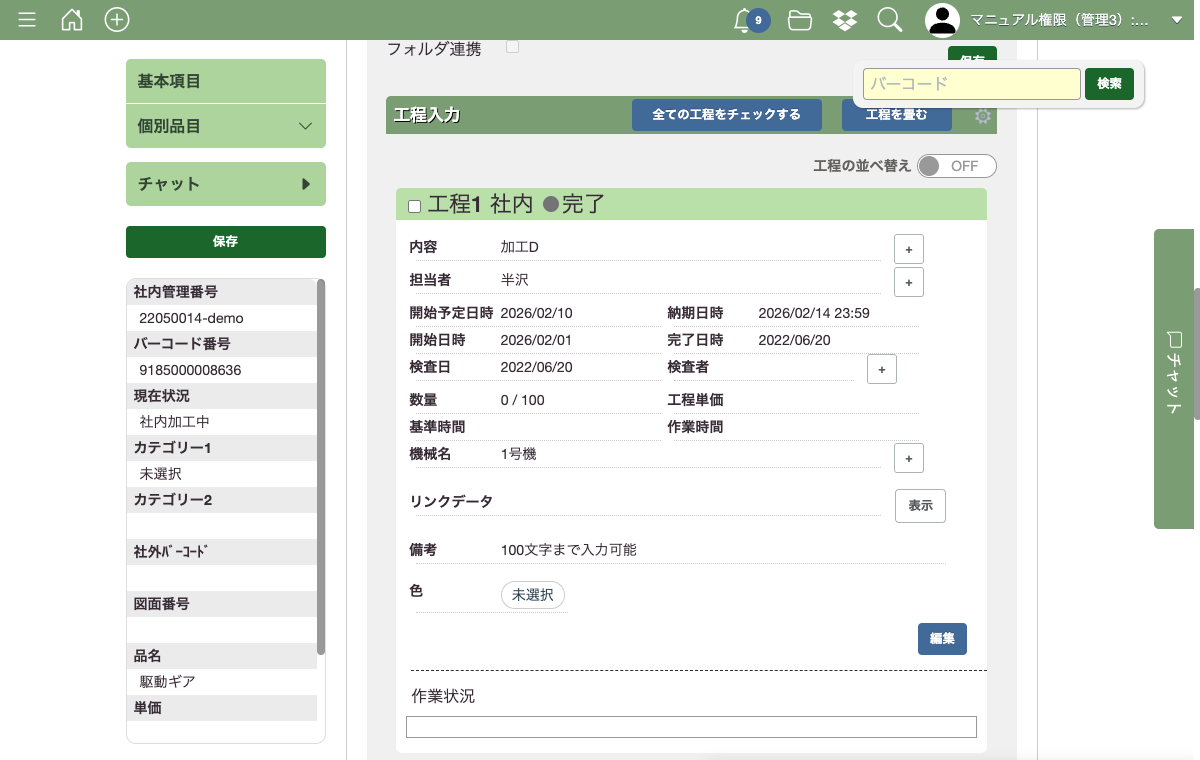Open the user account dropdown arrow
The height and width of the screenshot is (760, 1200).
point(1177,20)
